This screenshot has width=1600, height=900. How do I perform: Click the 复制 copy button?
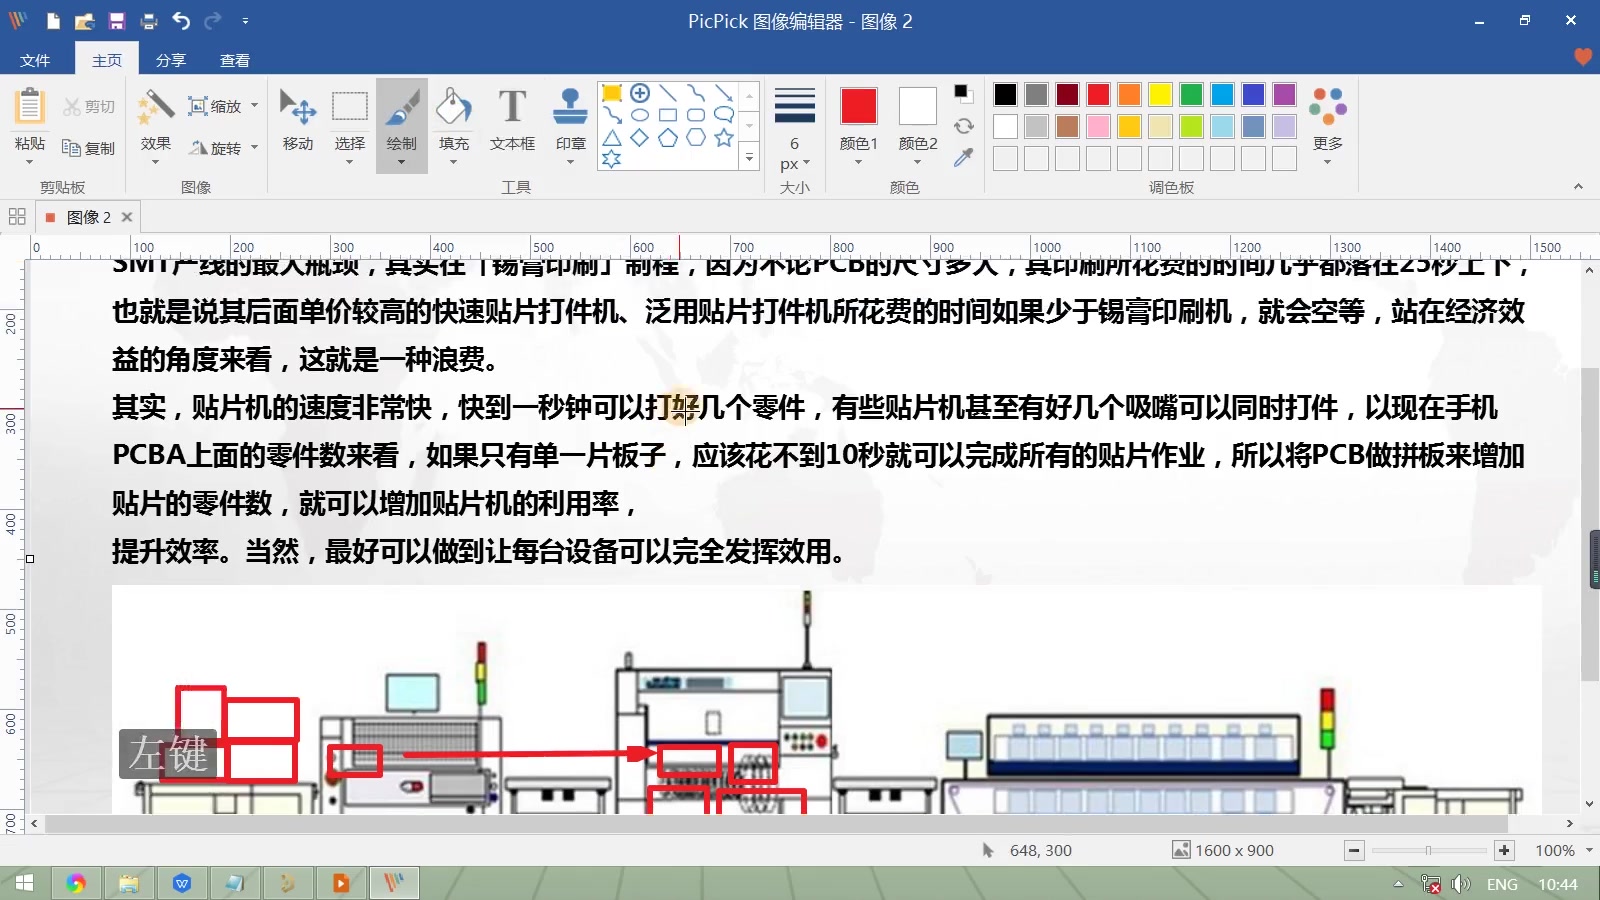89,148
